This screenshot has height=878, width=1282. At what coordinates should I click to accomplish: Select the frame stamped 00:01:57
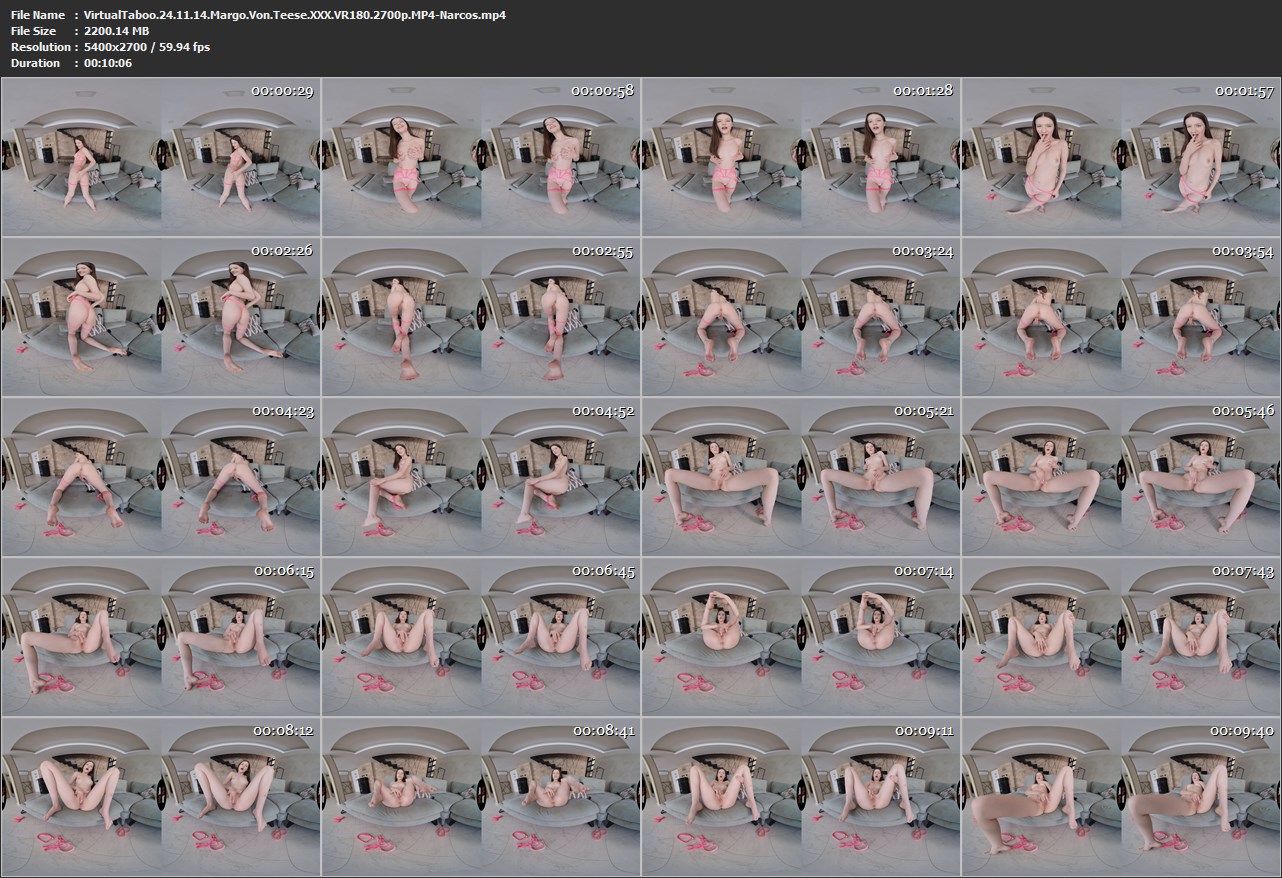coord(1121,156)
